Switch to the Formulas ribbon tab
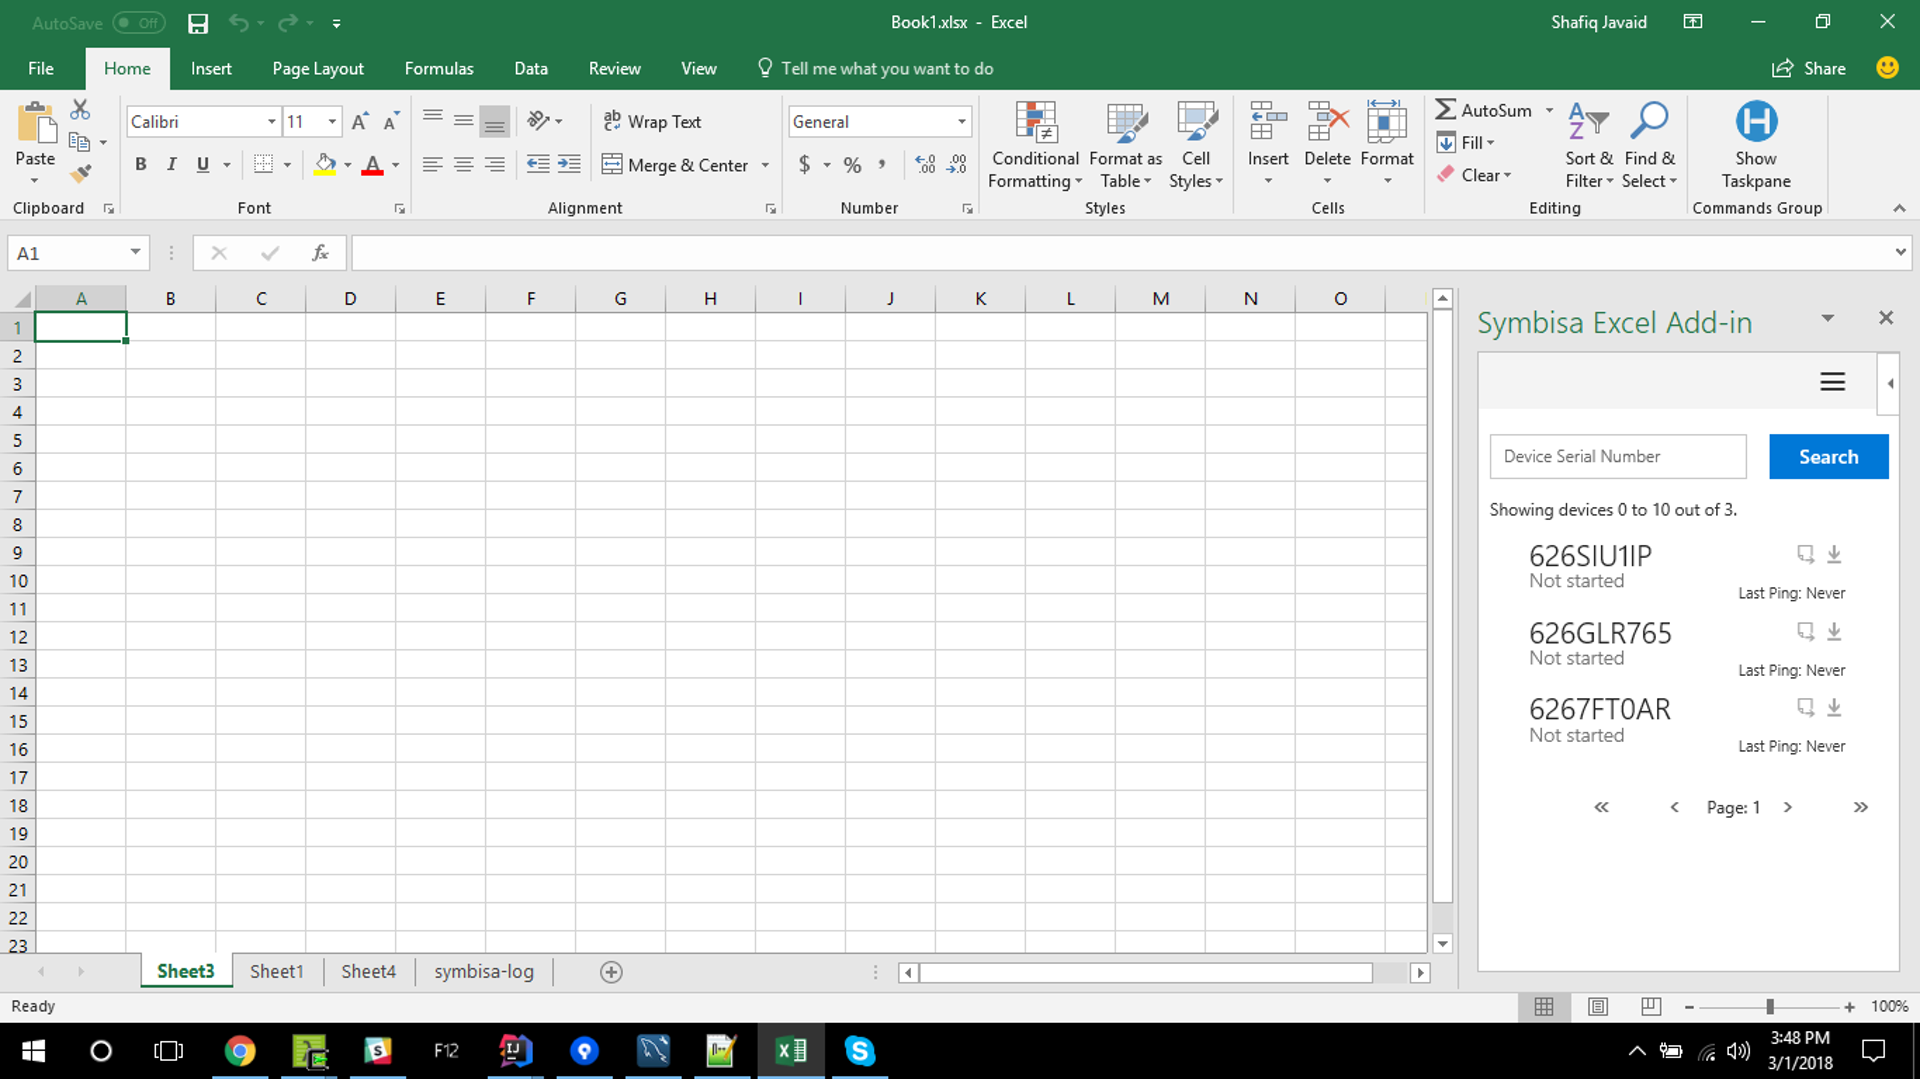 pyautogui.click(x=438, y=69)
